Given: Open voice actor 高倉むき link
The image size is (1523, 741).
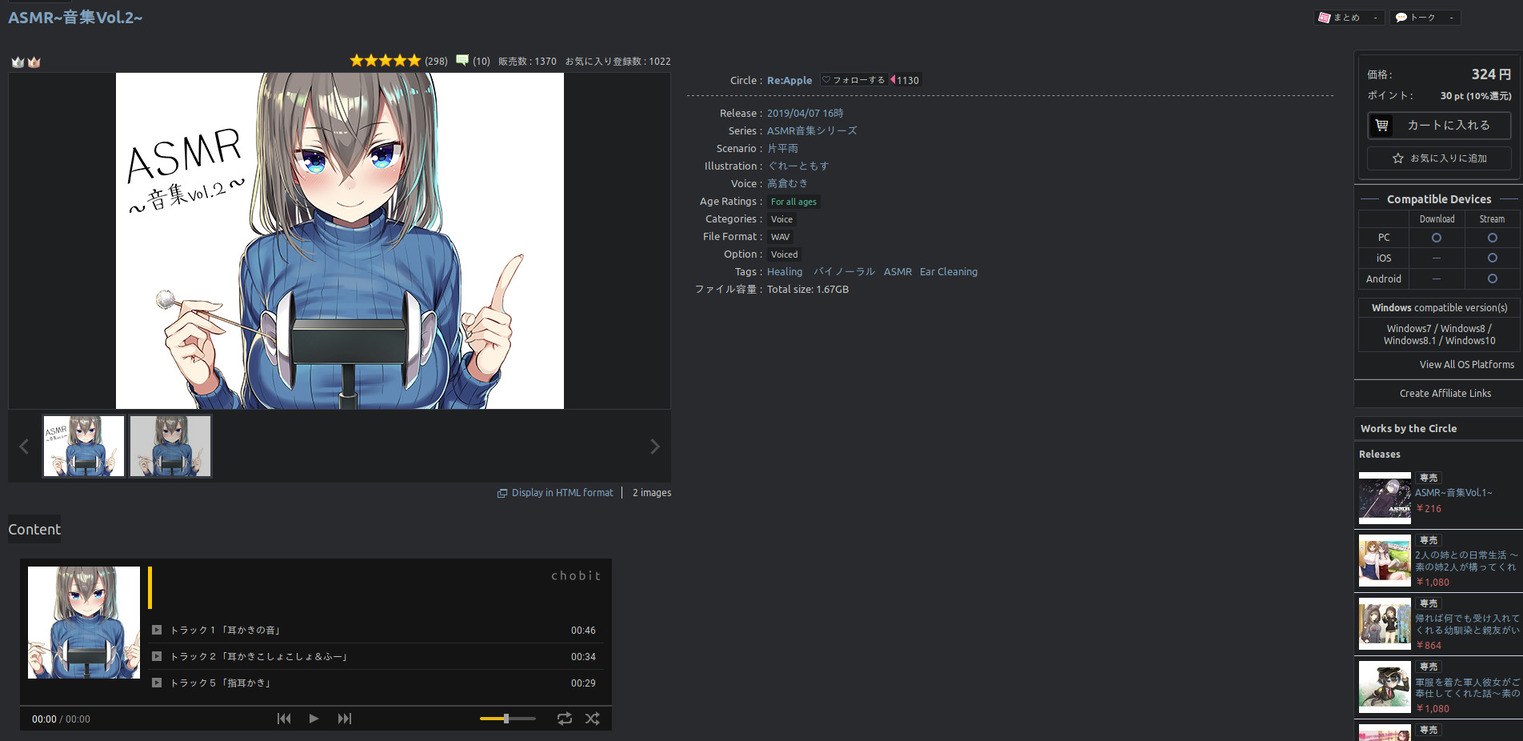Looking at the screenshot, I should [x=787, y=184].
